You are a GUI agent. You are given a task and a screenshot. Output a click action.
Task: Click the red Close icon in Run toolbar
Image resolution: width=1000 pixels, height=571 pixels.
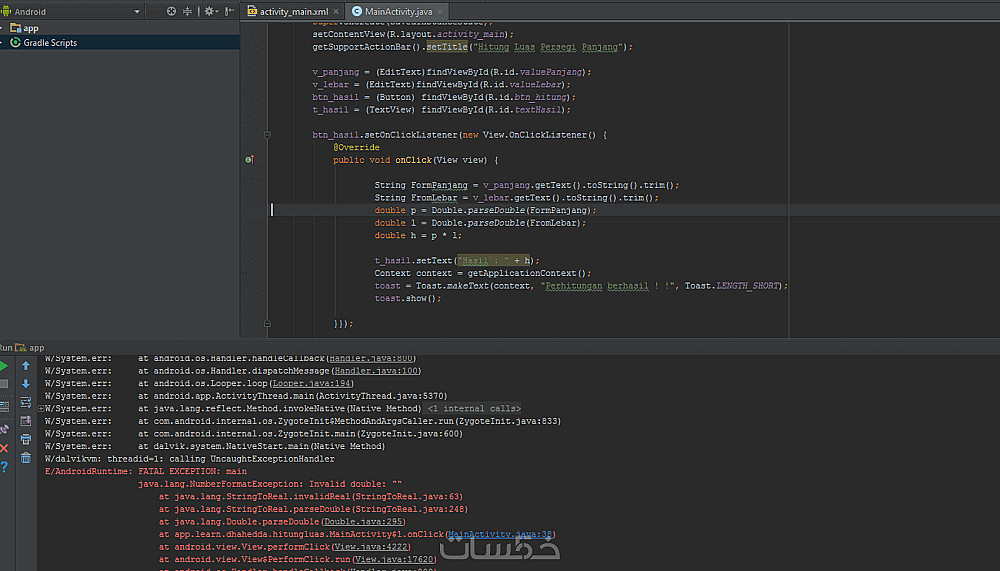tap(5, 448)
